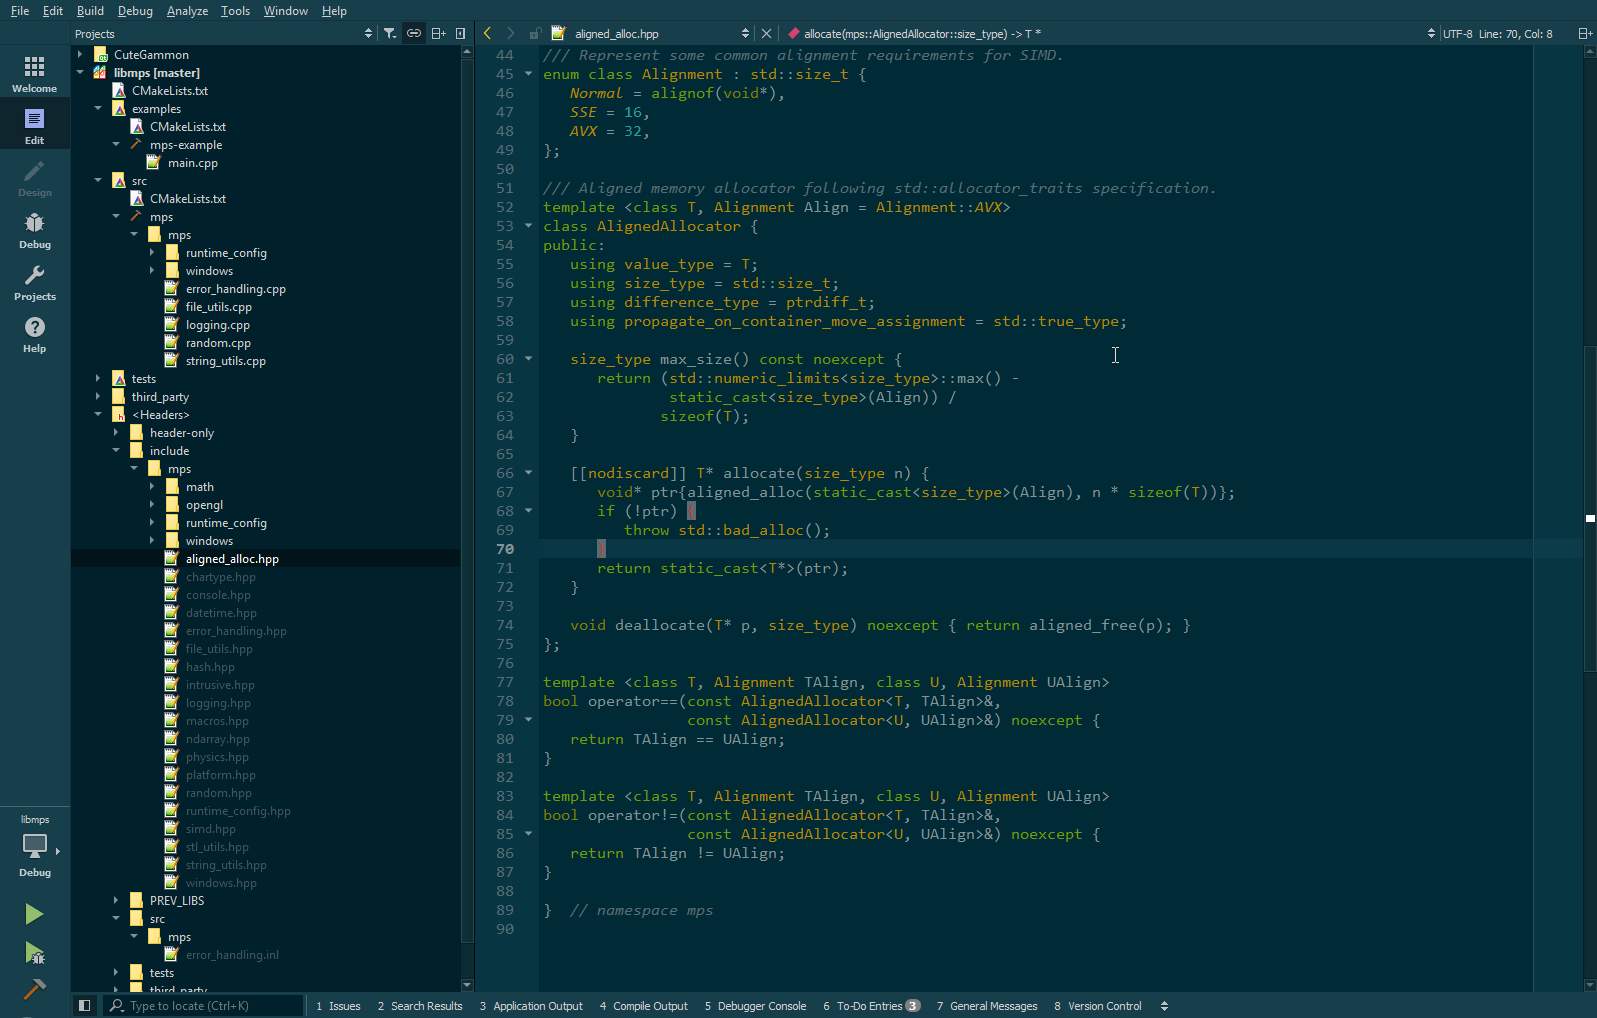Open Debugger Console pane
This screenshot has height=1018, width=1597.
[x=755, y=1006]
